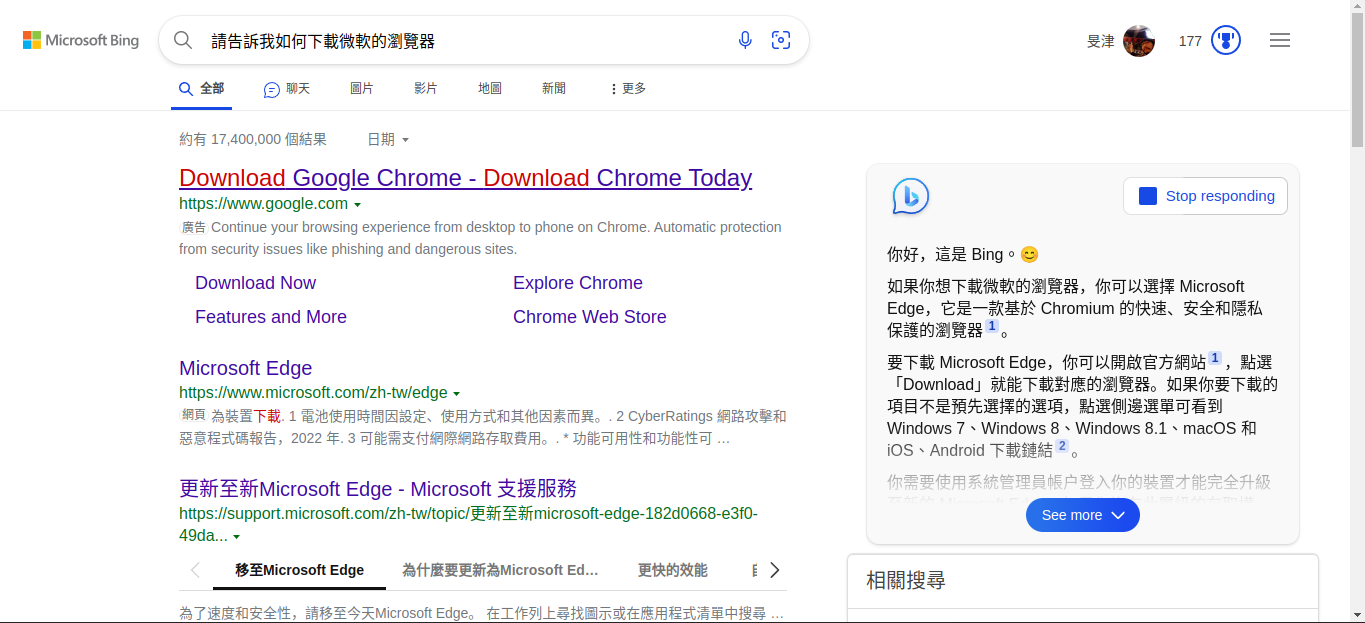Expand dropdown arrow beside microsoft.com/zh-tw/edge URL

[457, 394]
